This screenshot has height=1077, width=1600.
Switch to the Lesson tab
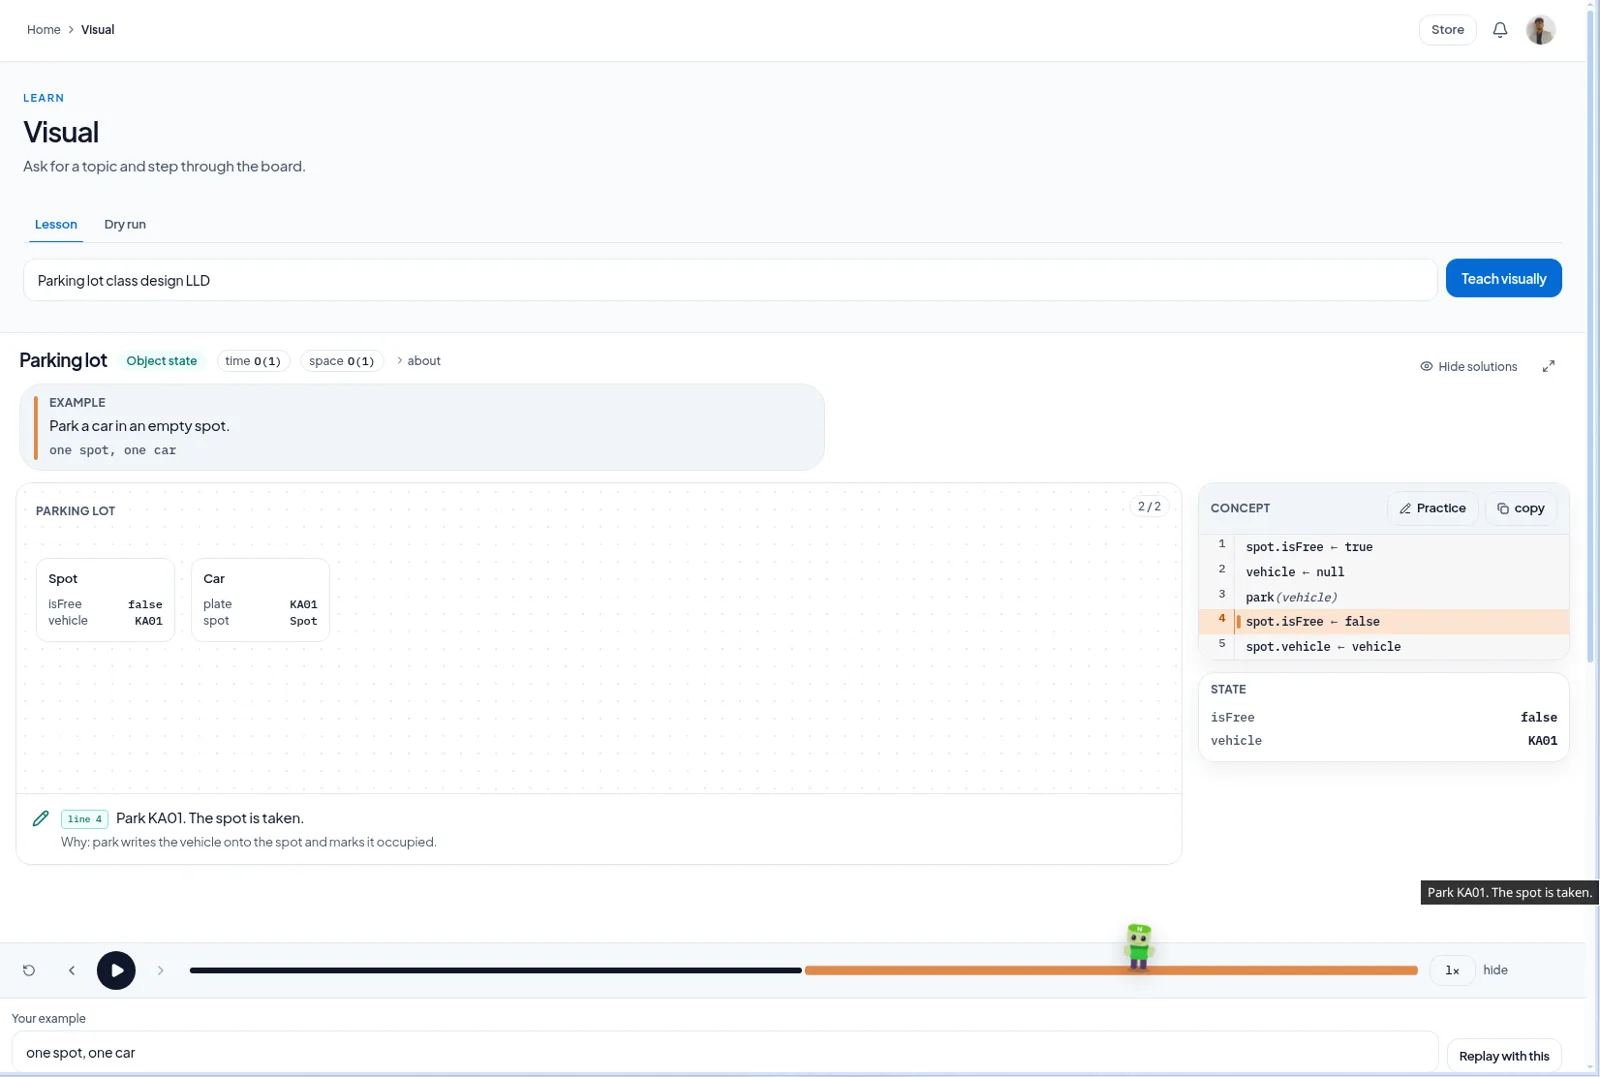click(x=56, y=224)
